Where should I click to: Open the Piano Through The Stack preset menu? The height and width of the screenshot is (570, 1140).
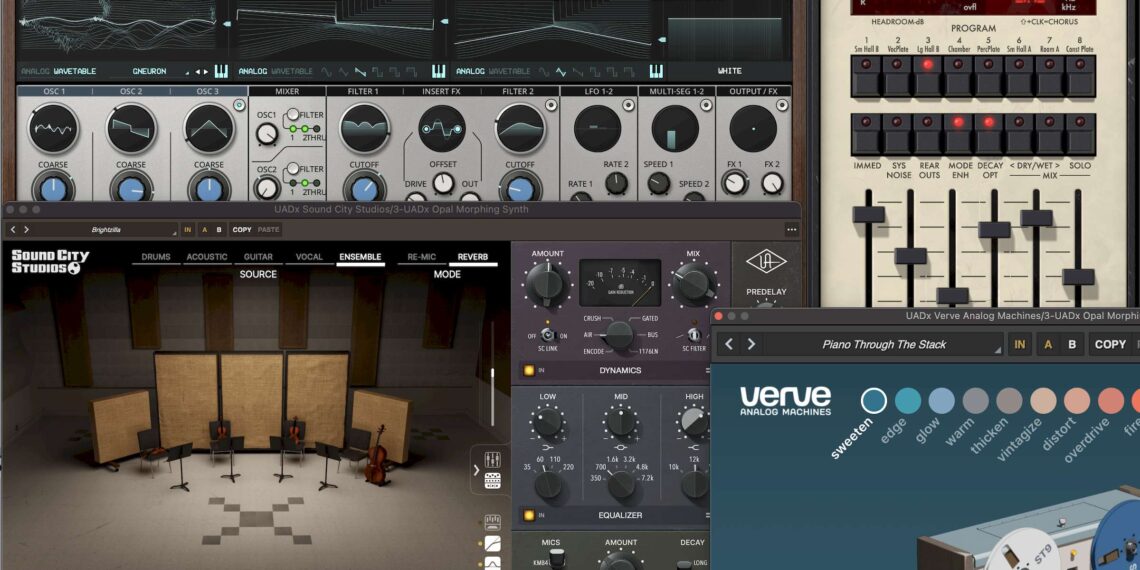pyautogui.click(x=884, y=344)
